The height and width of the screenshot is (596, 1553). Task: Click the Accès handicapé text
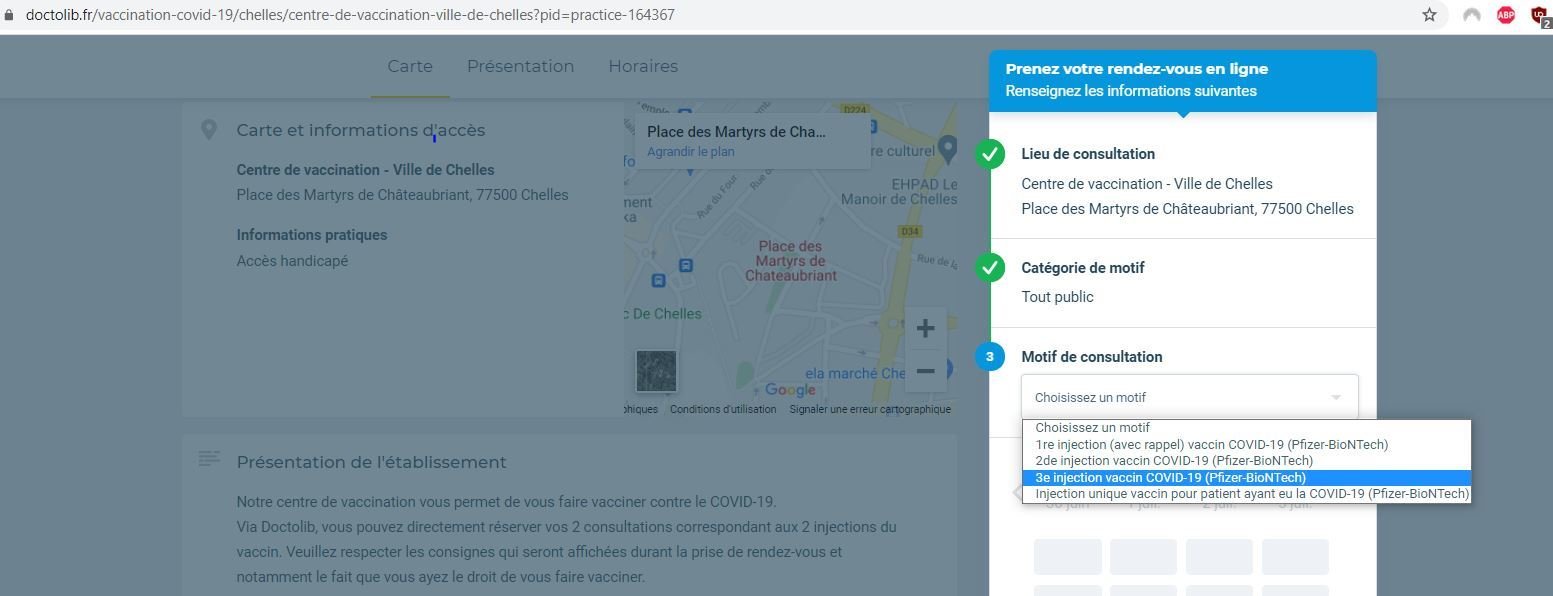point(292,261)
